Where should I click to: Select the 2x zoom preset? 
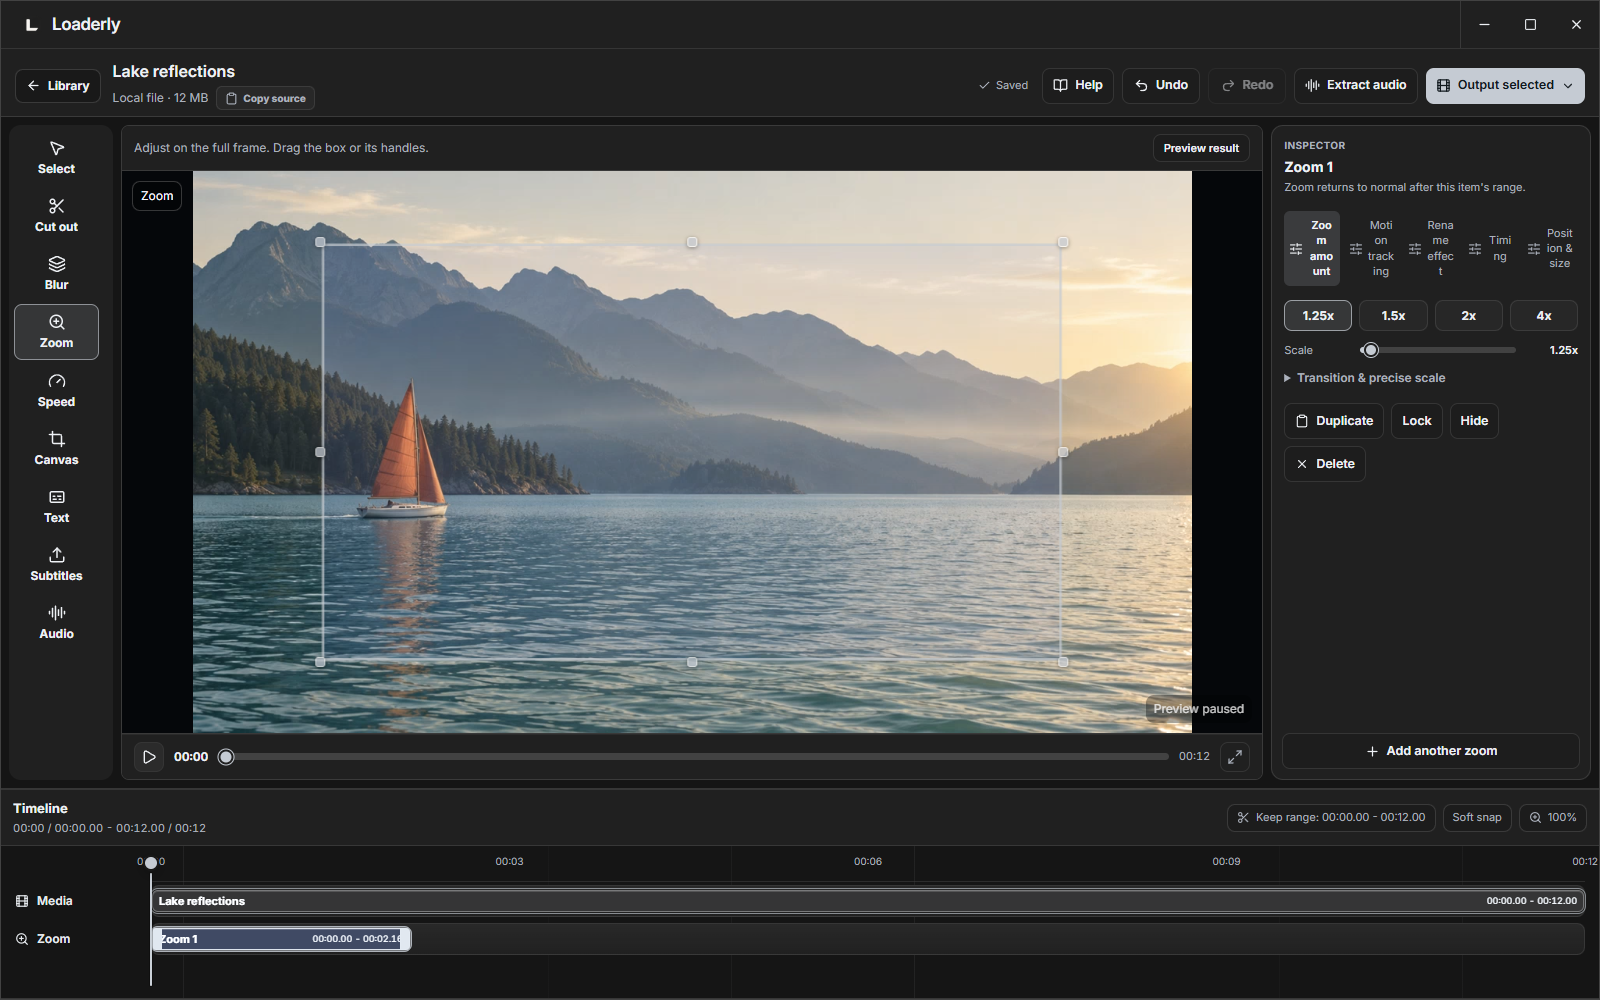click(1468, 316)
